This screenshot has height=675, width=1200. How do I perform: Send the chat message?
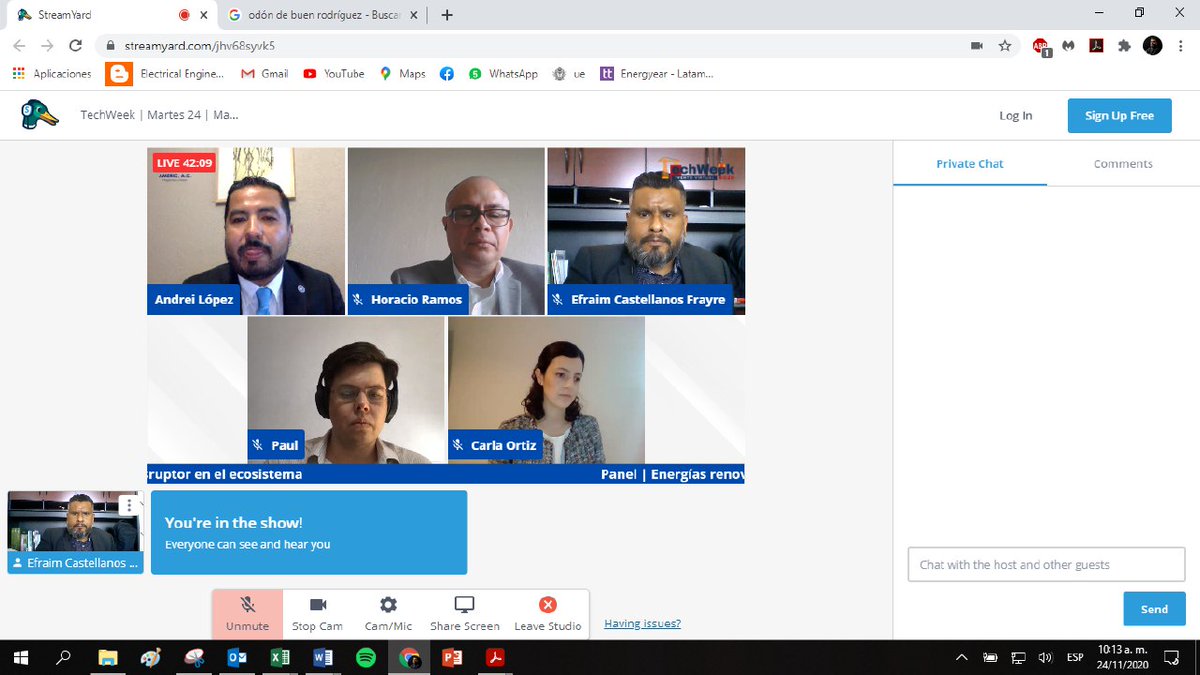pyautogui.click(x=1154, y=609)
